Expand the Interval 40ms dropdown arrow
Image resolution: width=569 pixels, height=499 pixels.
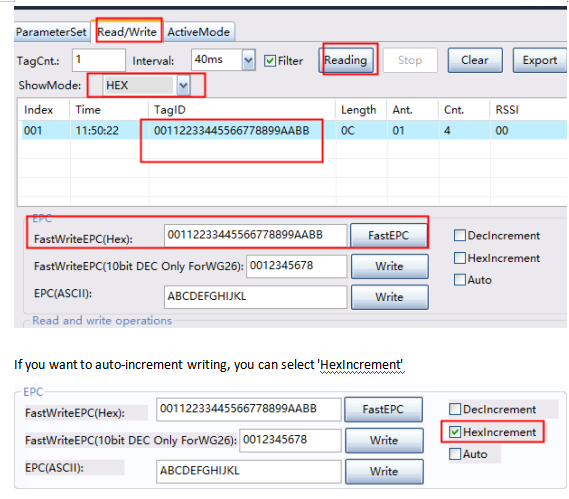click(x=248, y=60)
